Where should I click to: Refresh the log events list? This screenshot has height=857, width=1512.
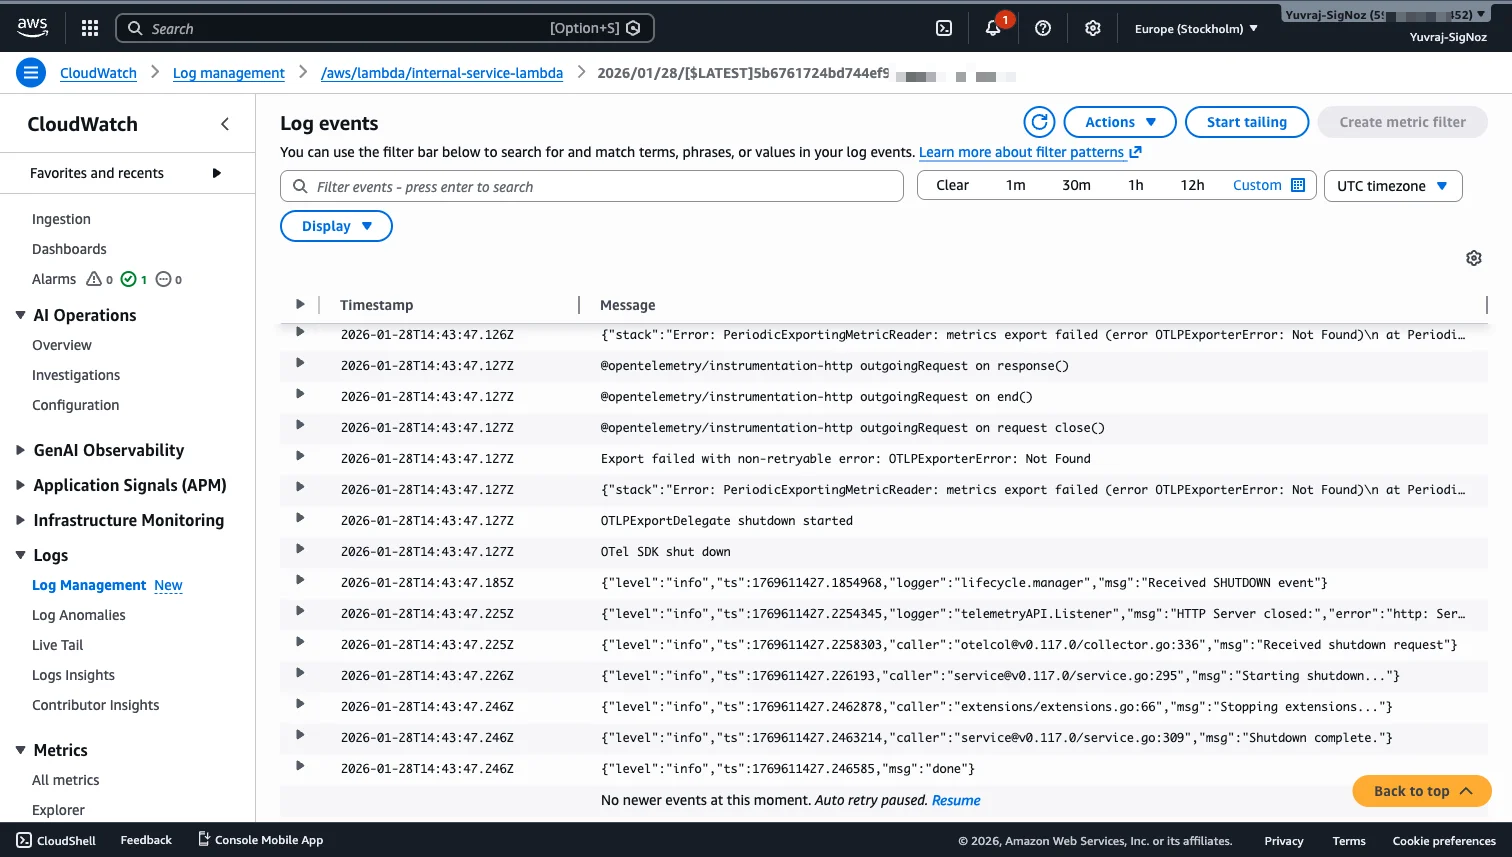[1039, 121]
